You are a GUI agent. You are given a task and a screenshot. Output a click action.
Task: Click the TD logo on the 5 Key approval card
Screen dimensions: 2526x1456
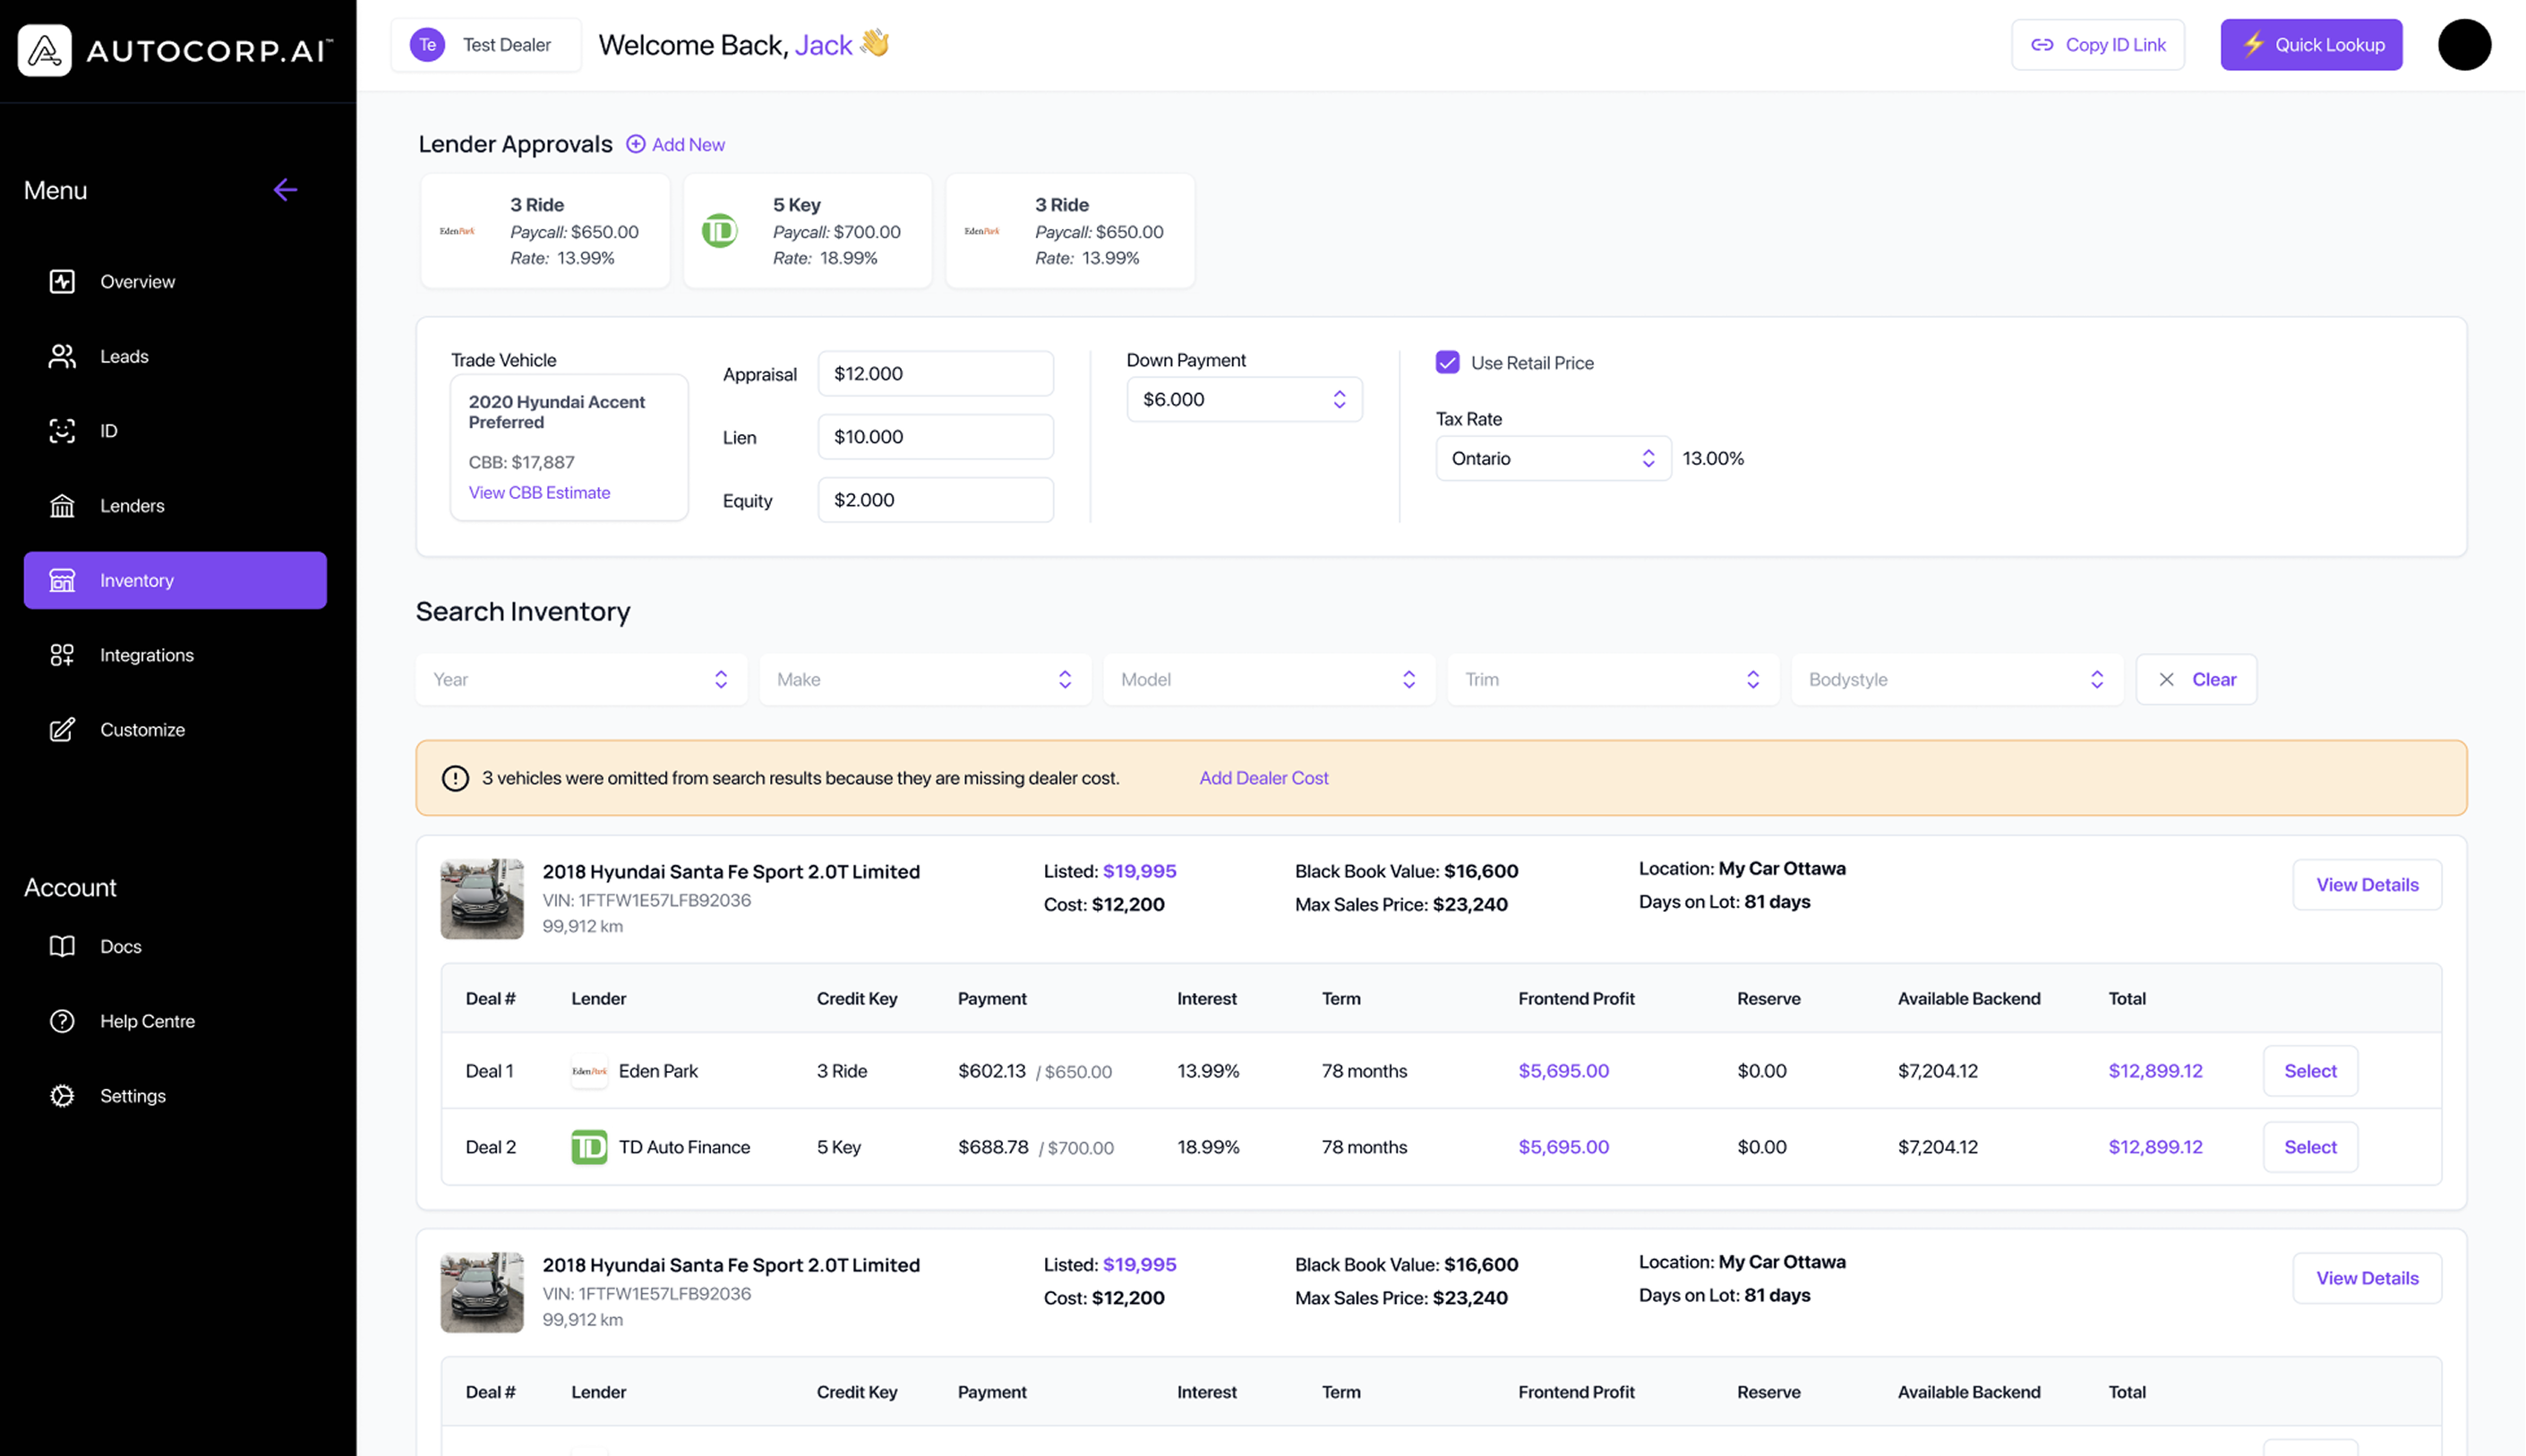pyautogui.click(x=719, y=231)
